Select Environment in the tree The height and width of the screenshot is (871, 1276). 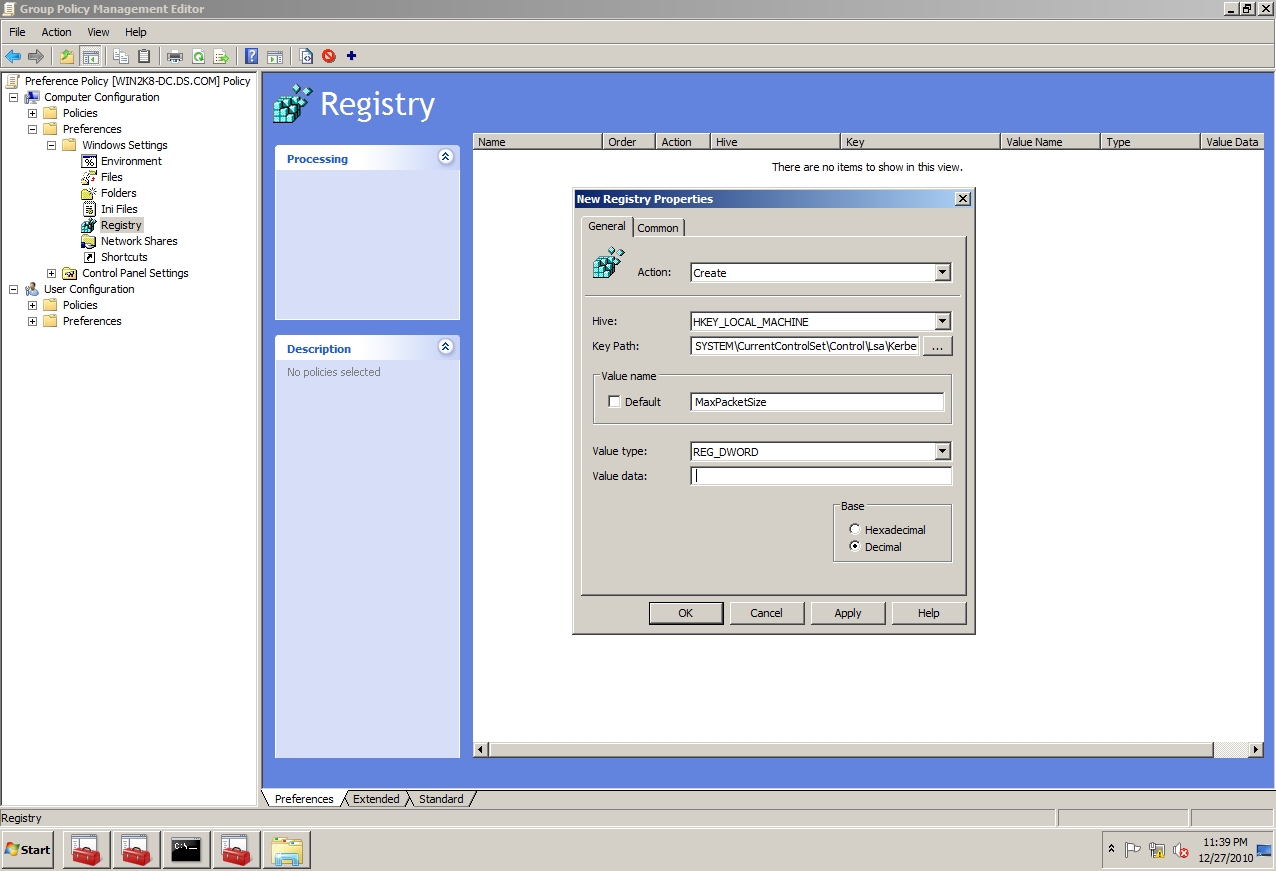click(x=130, y=161)
